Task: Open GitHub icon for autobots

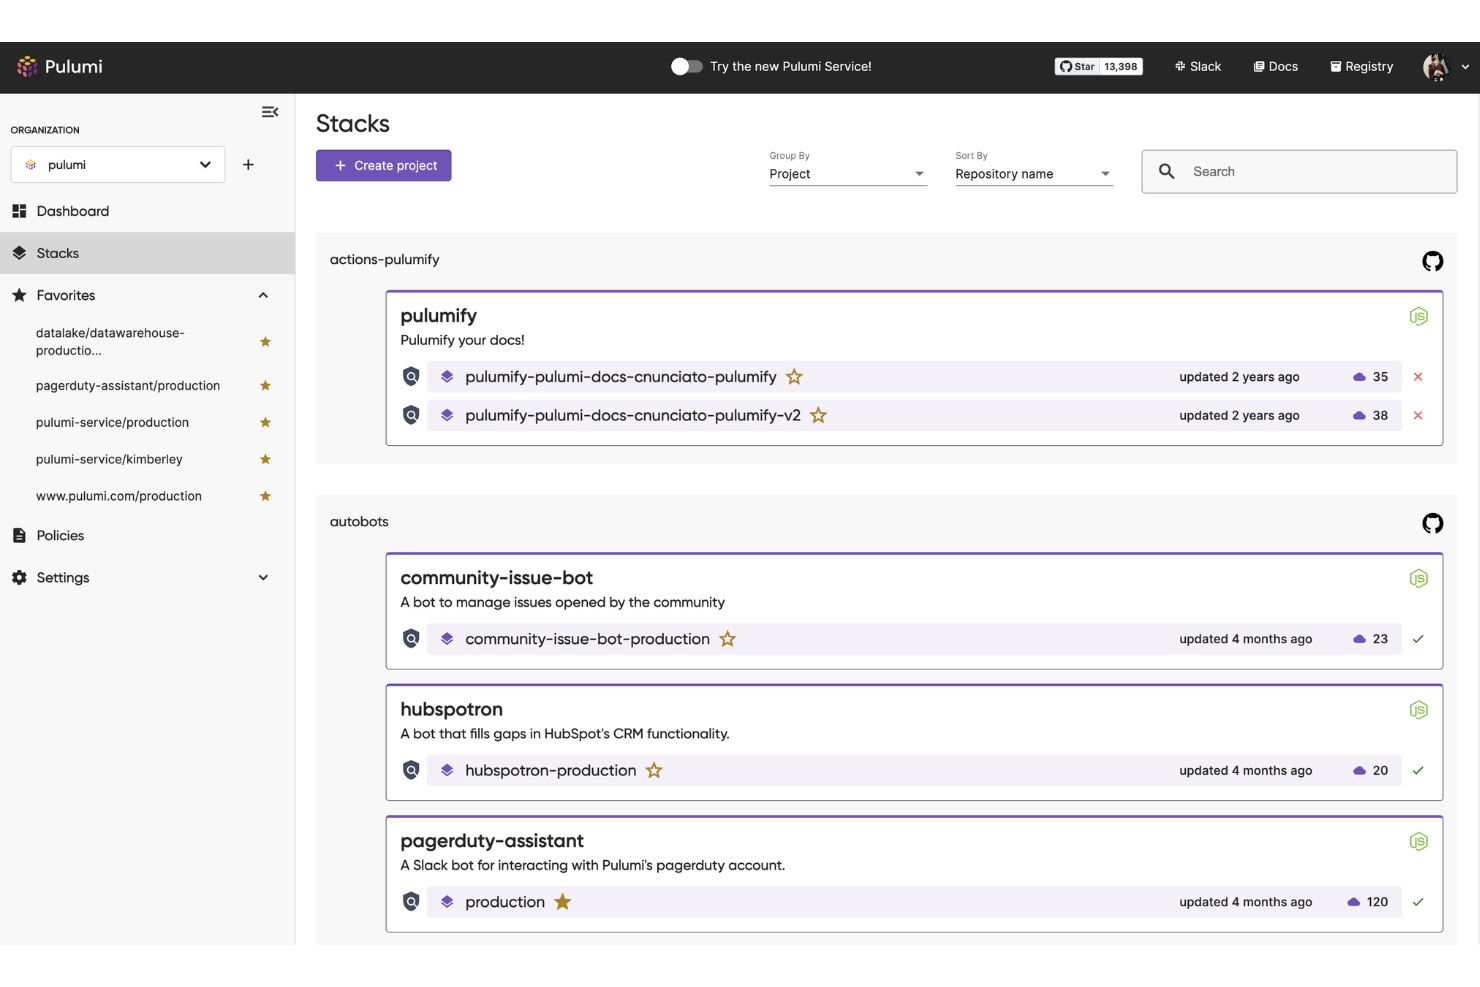Action: pyautogui.click(x=1433, y=523)
